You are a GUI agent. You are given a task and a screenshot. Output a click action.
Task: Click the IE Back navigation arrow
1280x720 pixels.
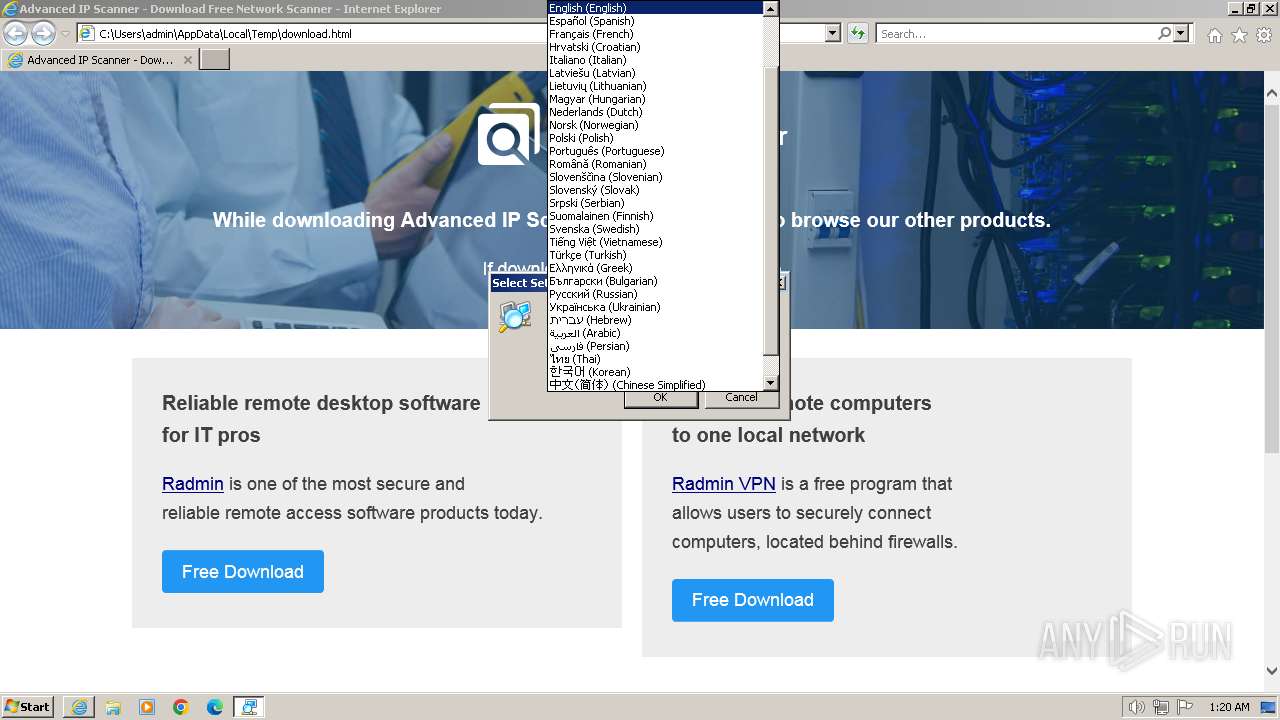(15, 33)
